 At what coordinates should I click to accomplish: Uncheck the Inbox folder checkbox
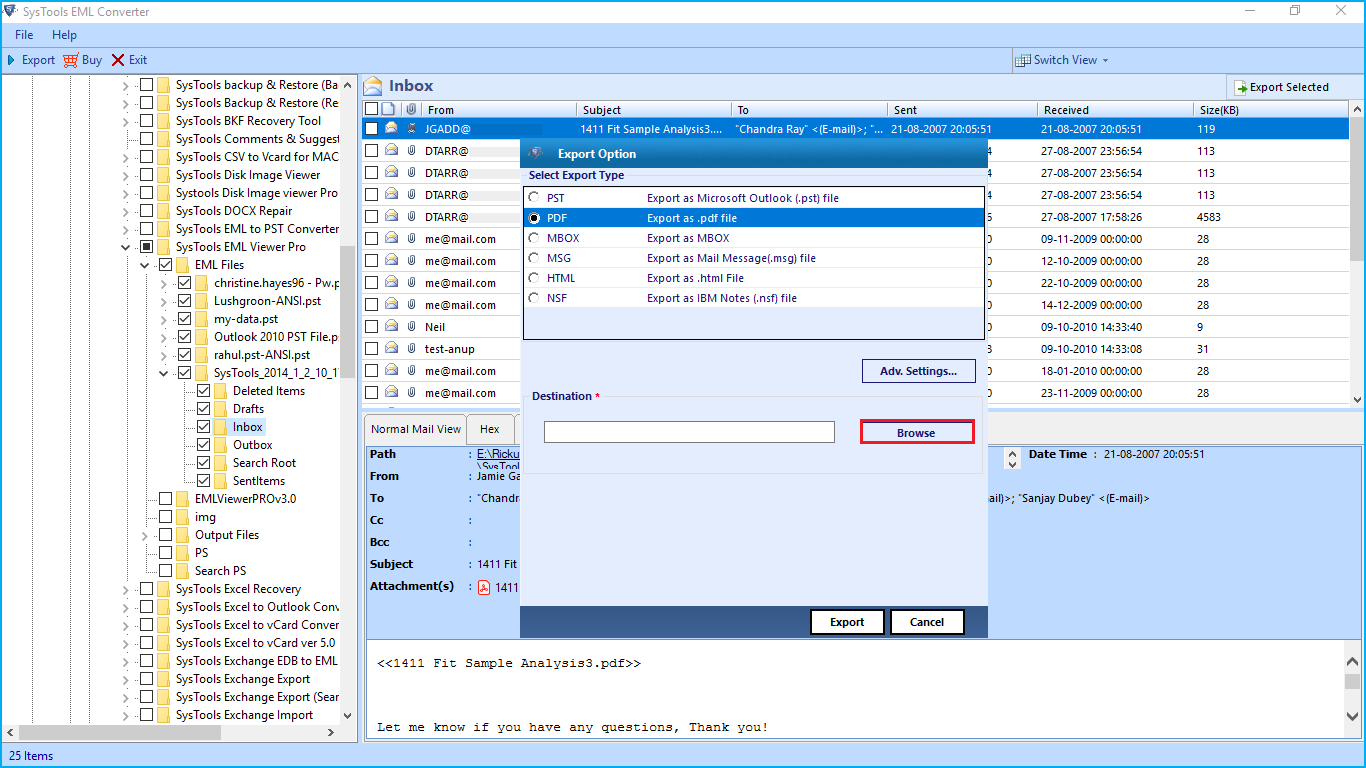[x=204, y=427]
